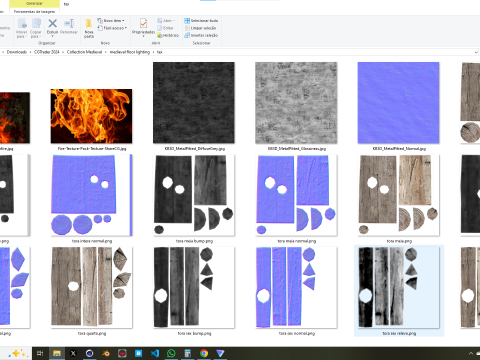The height and width of the screenshot is (360, 480).
Task: Expand the chevron after Downloads in breadcrumb
Action: coord(30,52)
